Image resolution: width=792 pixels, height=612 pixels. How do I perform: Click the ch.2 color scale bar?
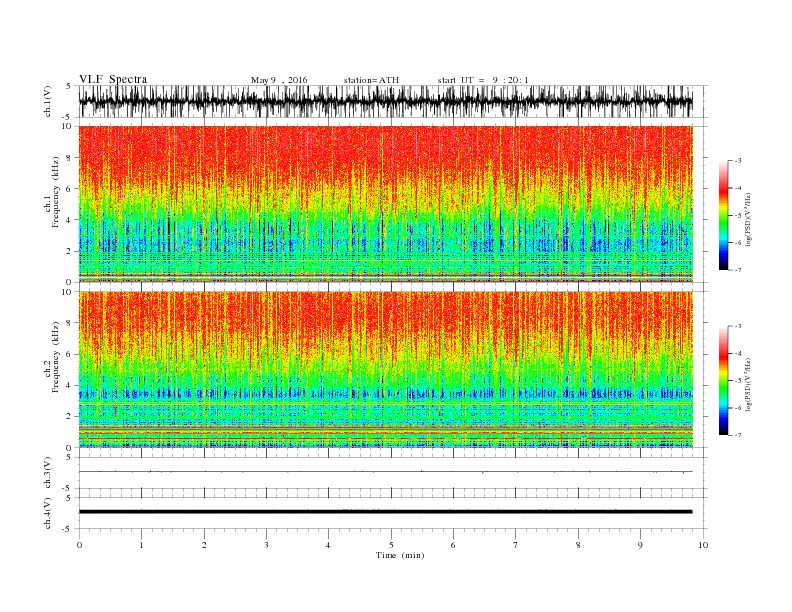coord(723,381)
